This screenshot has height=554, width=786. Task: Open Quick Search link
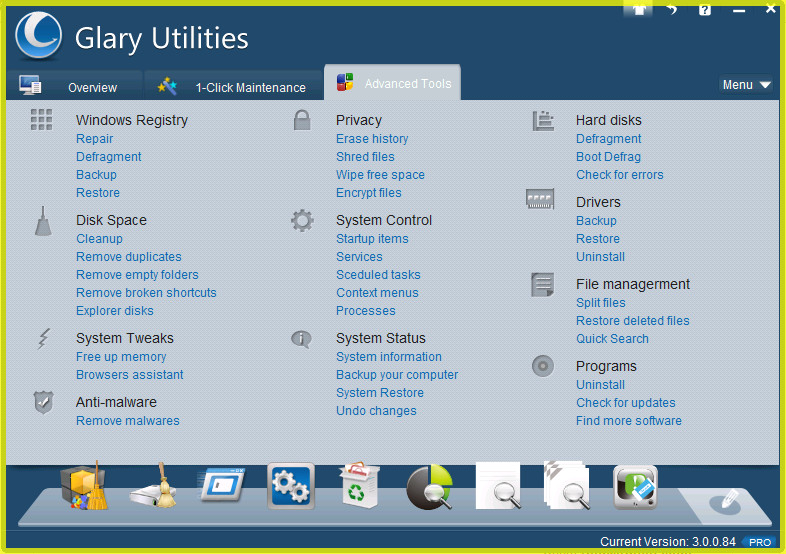613,339
